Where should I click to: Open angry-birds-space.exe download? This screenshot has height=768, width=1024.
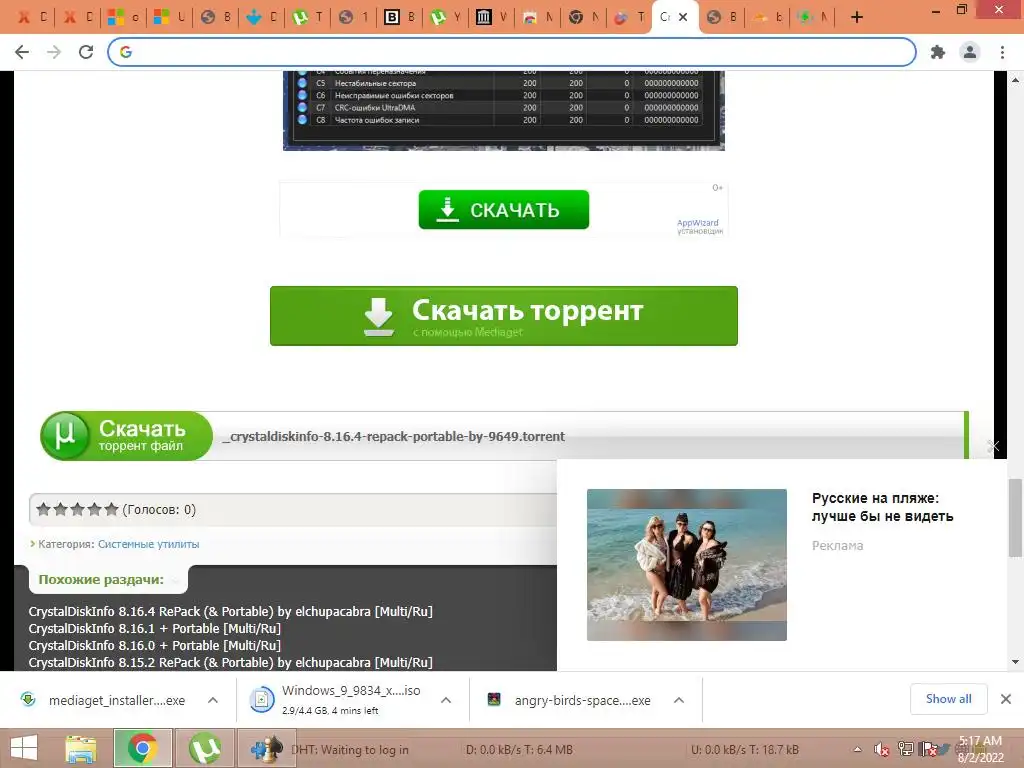click(x=583, y=701)
